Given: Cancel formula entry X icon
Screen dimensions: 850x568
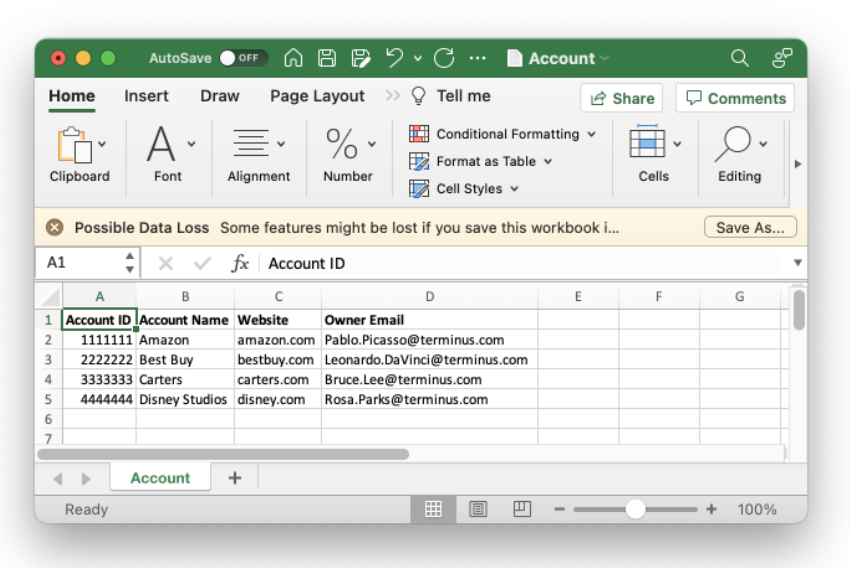Looking at the screenshot, I should tap(166, 263).
